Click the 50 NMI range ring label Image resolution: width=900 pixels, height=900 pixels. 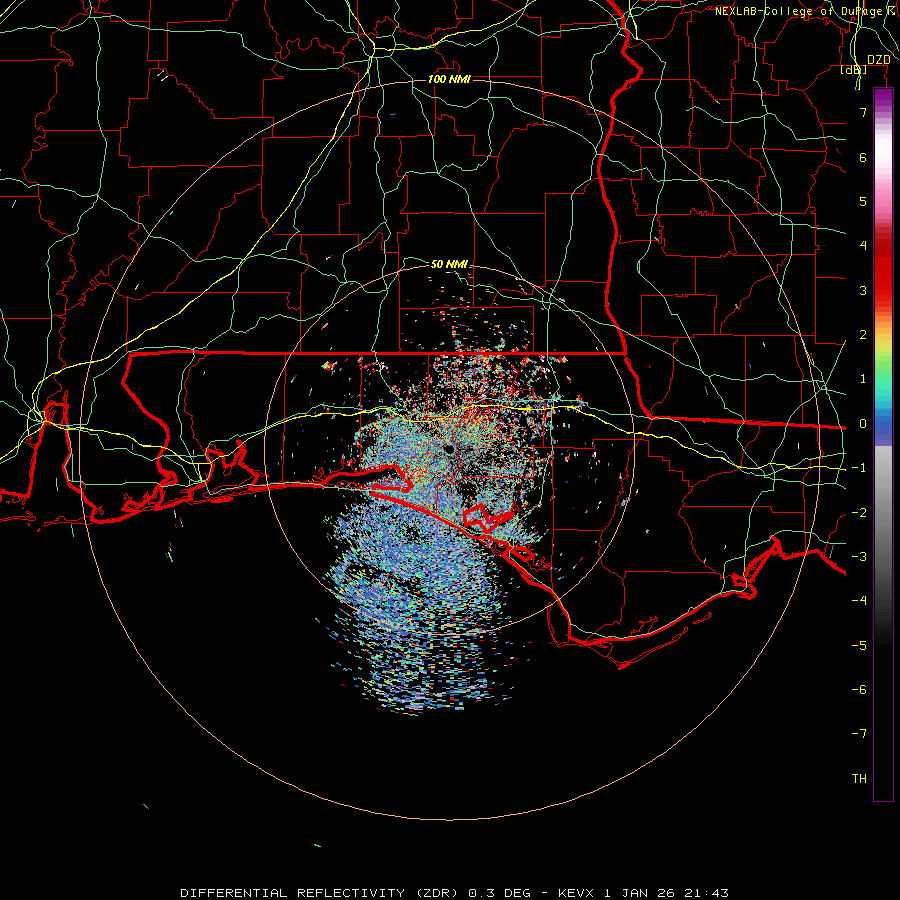click(449, 264)
